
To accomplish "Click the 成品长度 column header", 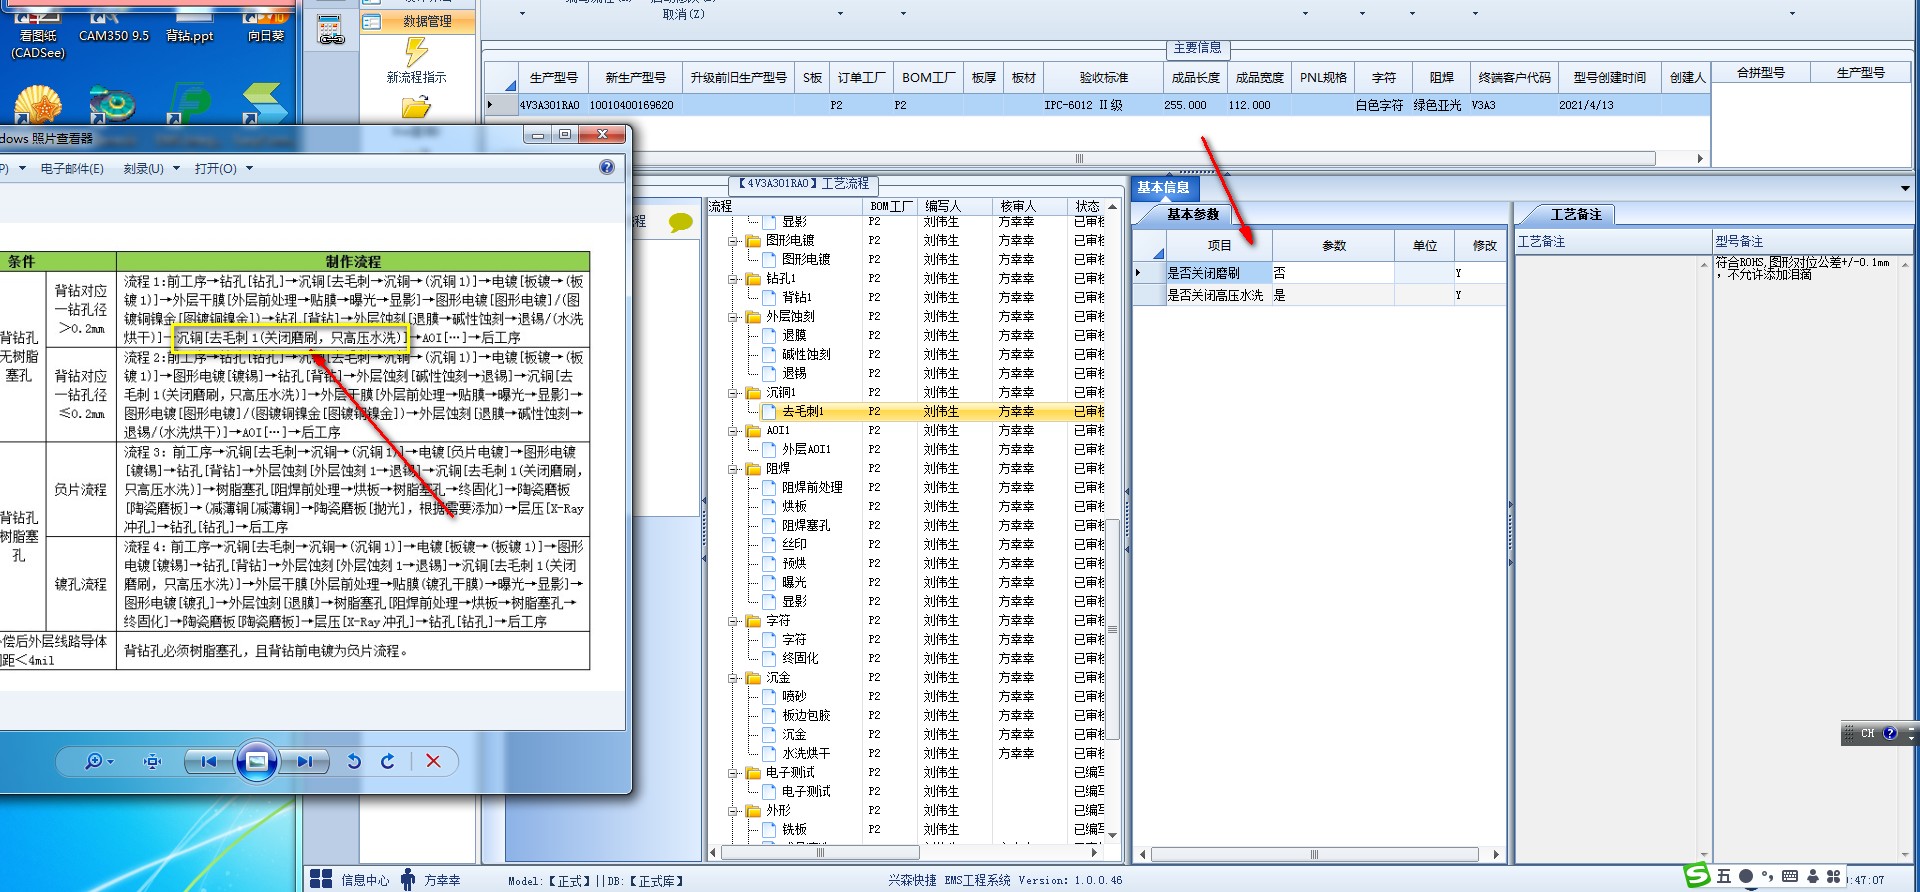I will click(1195, 77).
